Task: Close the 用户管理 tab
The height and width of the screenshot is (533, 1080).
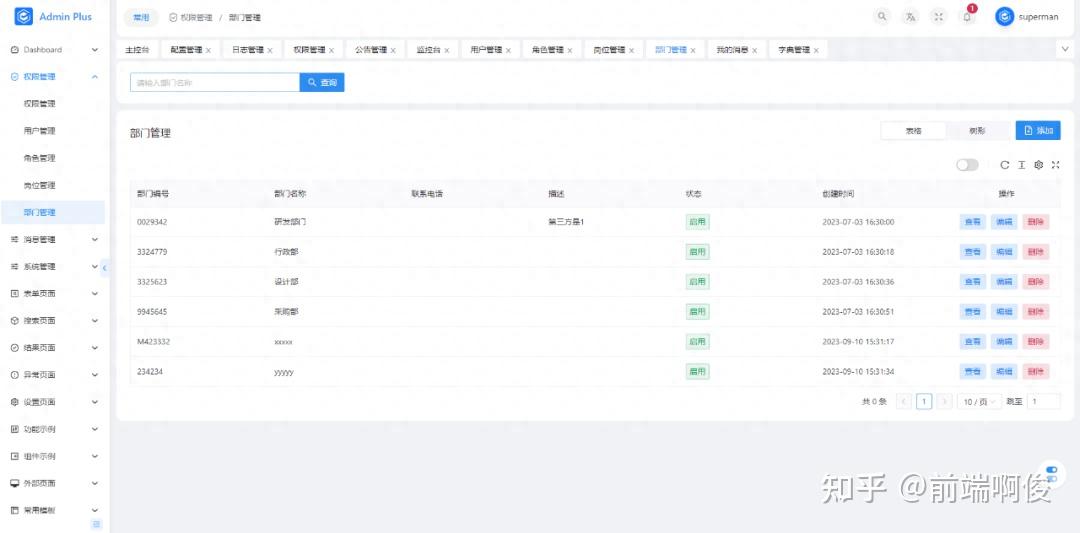Action: coord(508,50)
